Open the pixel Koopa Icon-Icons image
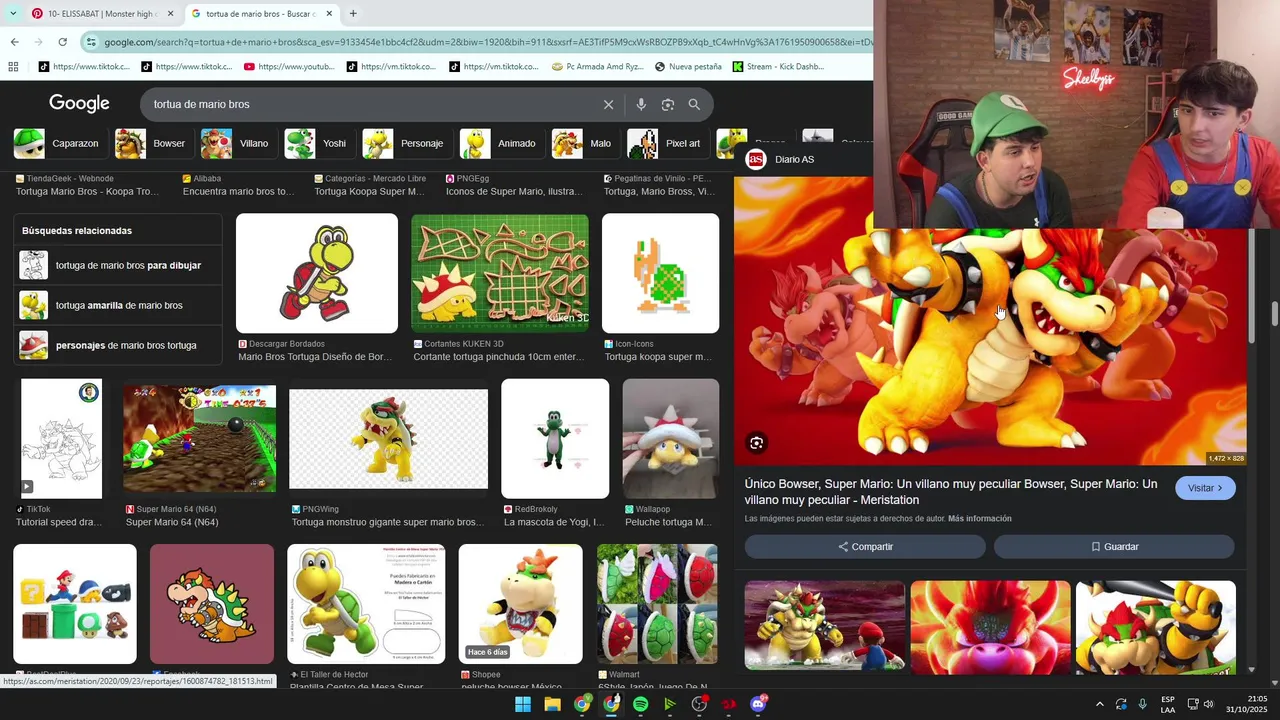 [660, 273]
